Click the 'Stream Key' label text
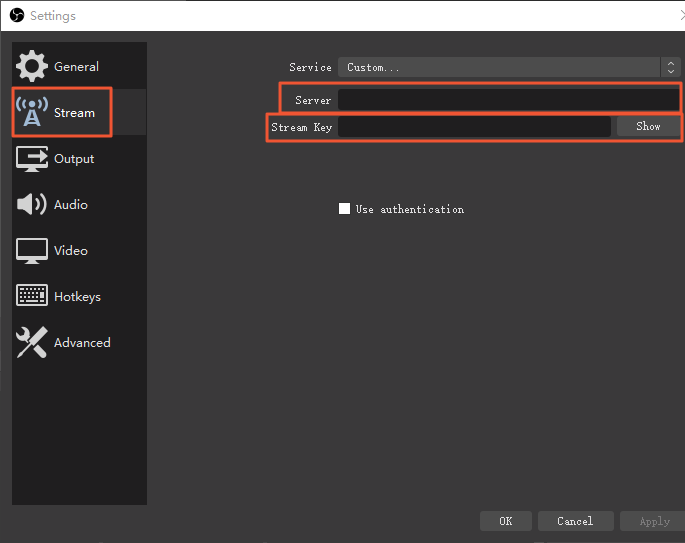Viewport: 685px width, 543px height. pyautogui.click(x=301, y=127)
